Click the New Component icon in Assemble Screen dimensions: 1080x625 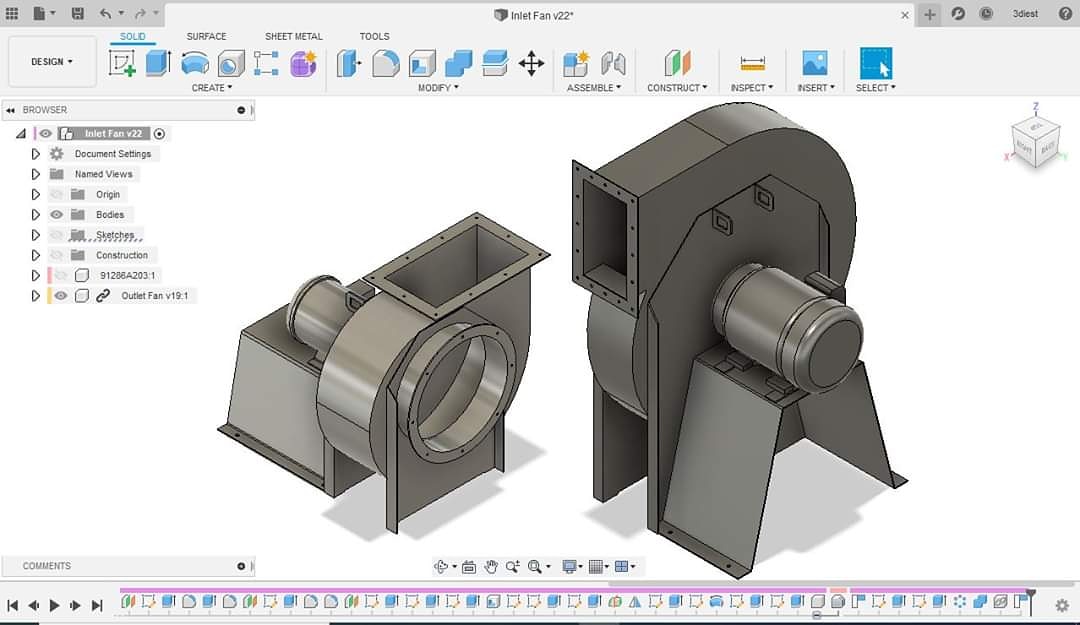pos(575,64)
